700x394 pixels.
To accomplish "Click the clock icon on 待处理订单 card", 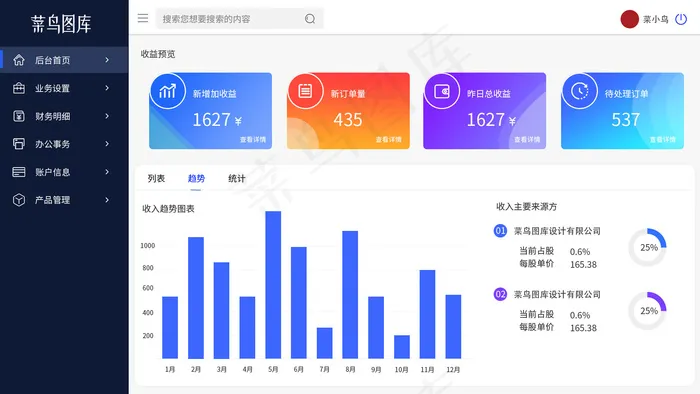I will [579, 91].
